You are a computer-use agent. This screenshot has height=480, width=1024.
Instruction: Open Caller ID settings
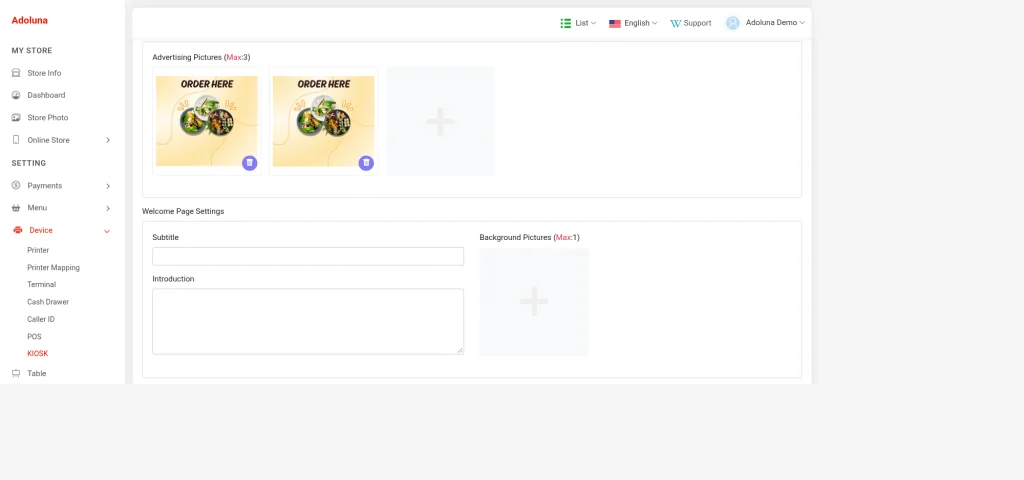click(40, 319)
